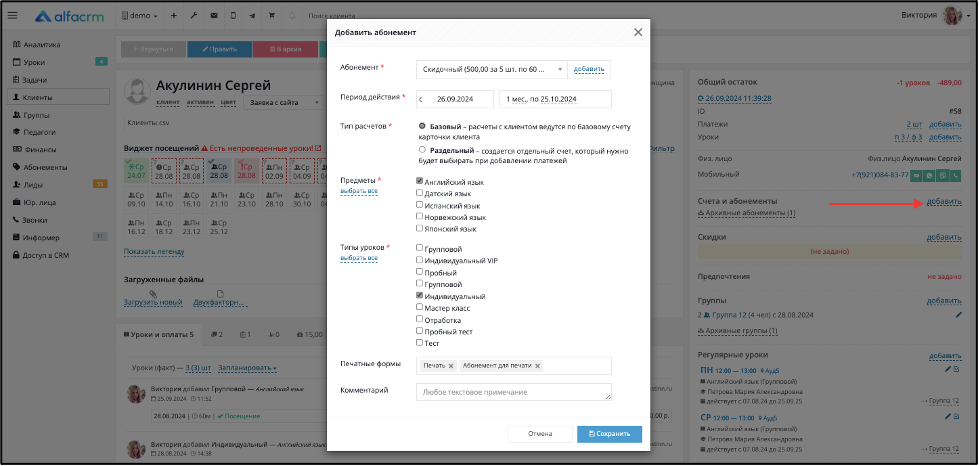
Task: Select the Раздельный calculation type radio
Action: pos(422,150)
